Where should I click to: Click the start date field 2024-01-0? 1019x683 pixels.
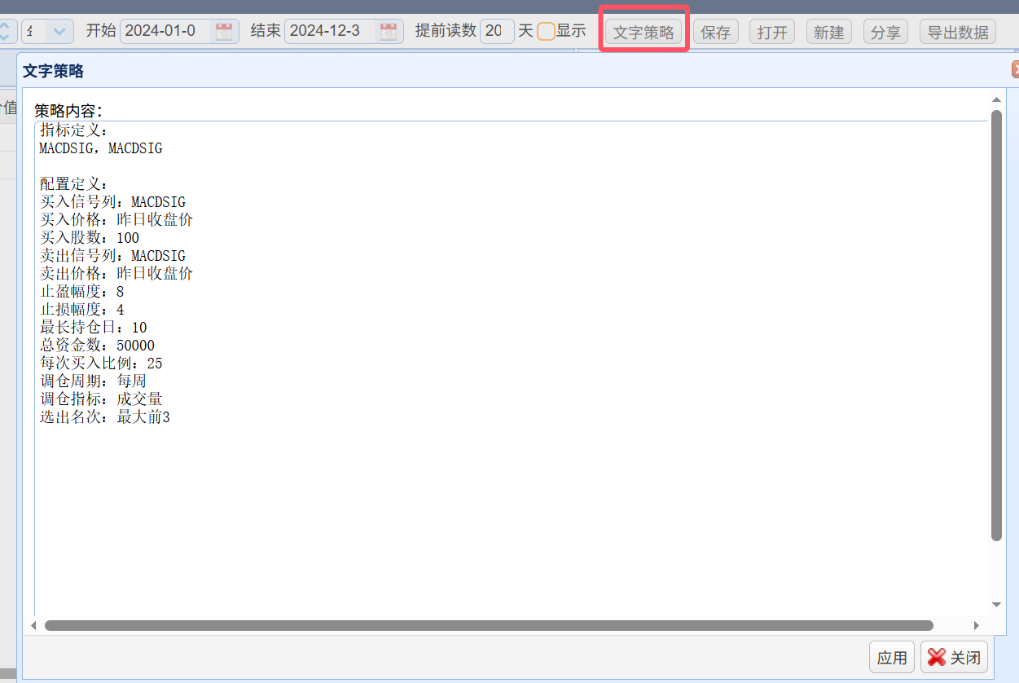click(166, 31)
